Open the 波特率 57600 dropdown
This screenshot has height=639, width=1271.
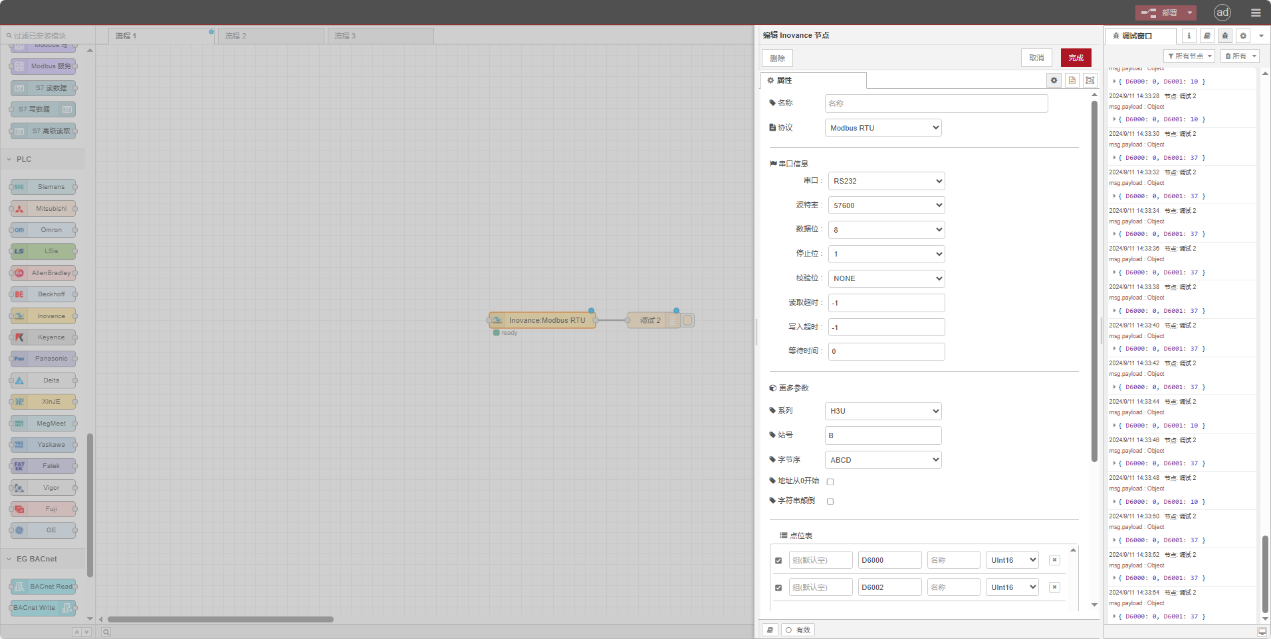[886, 205]
